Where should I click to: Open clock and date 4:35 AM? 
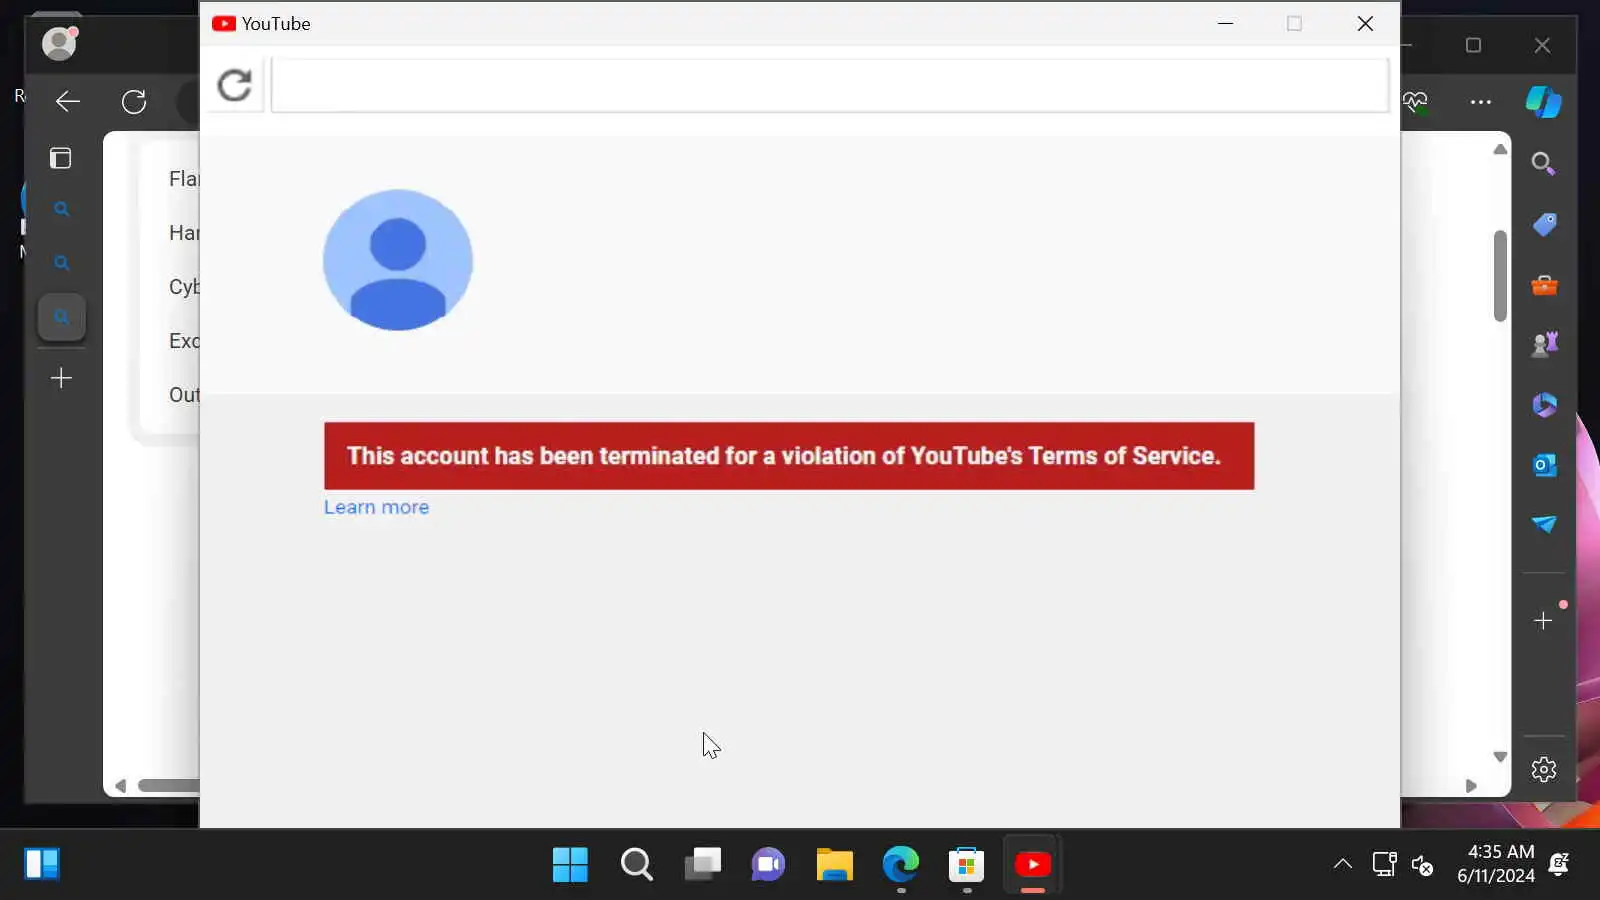(1495, 864)
